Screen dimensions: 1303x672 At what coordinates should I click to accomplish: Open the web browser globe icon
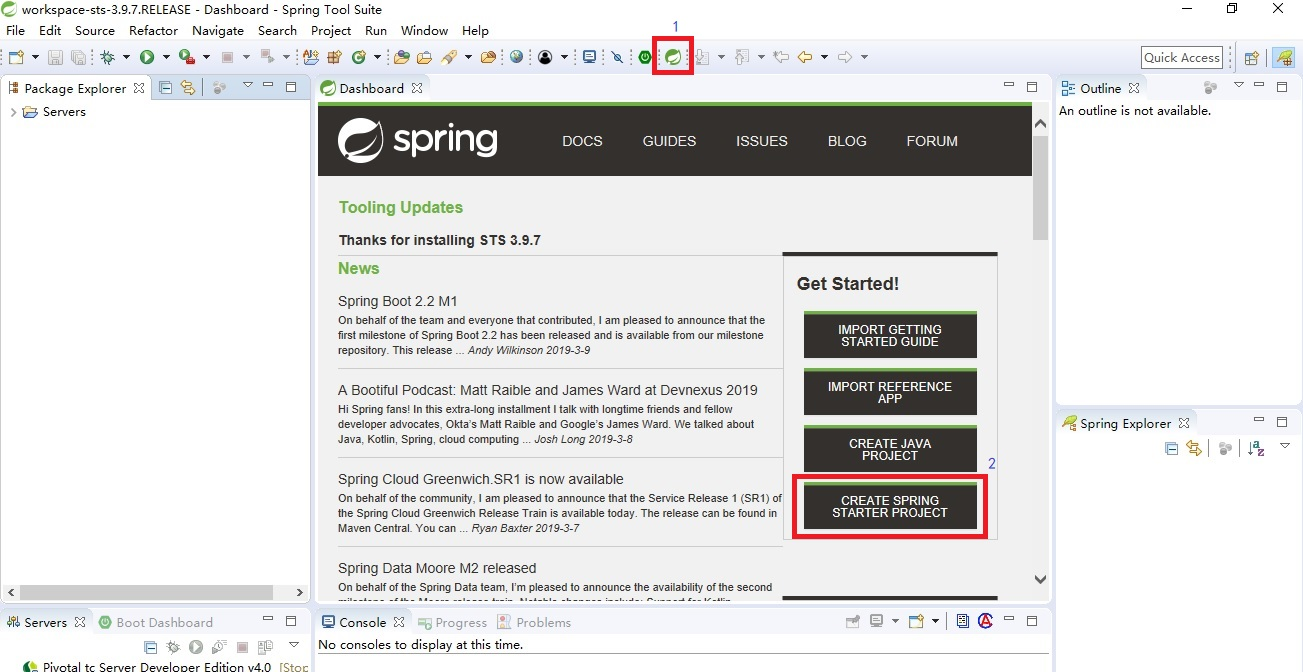(x=516, y=57)
